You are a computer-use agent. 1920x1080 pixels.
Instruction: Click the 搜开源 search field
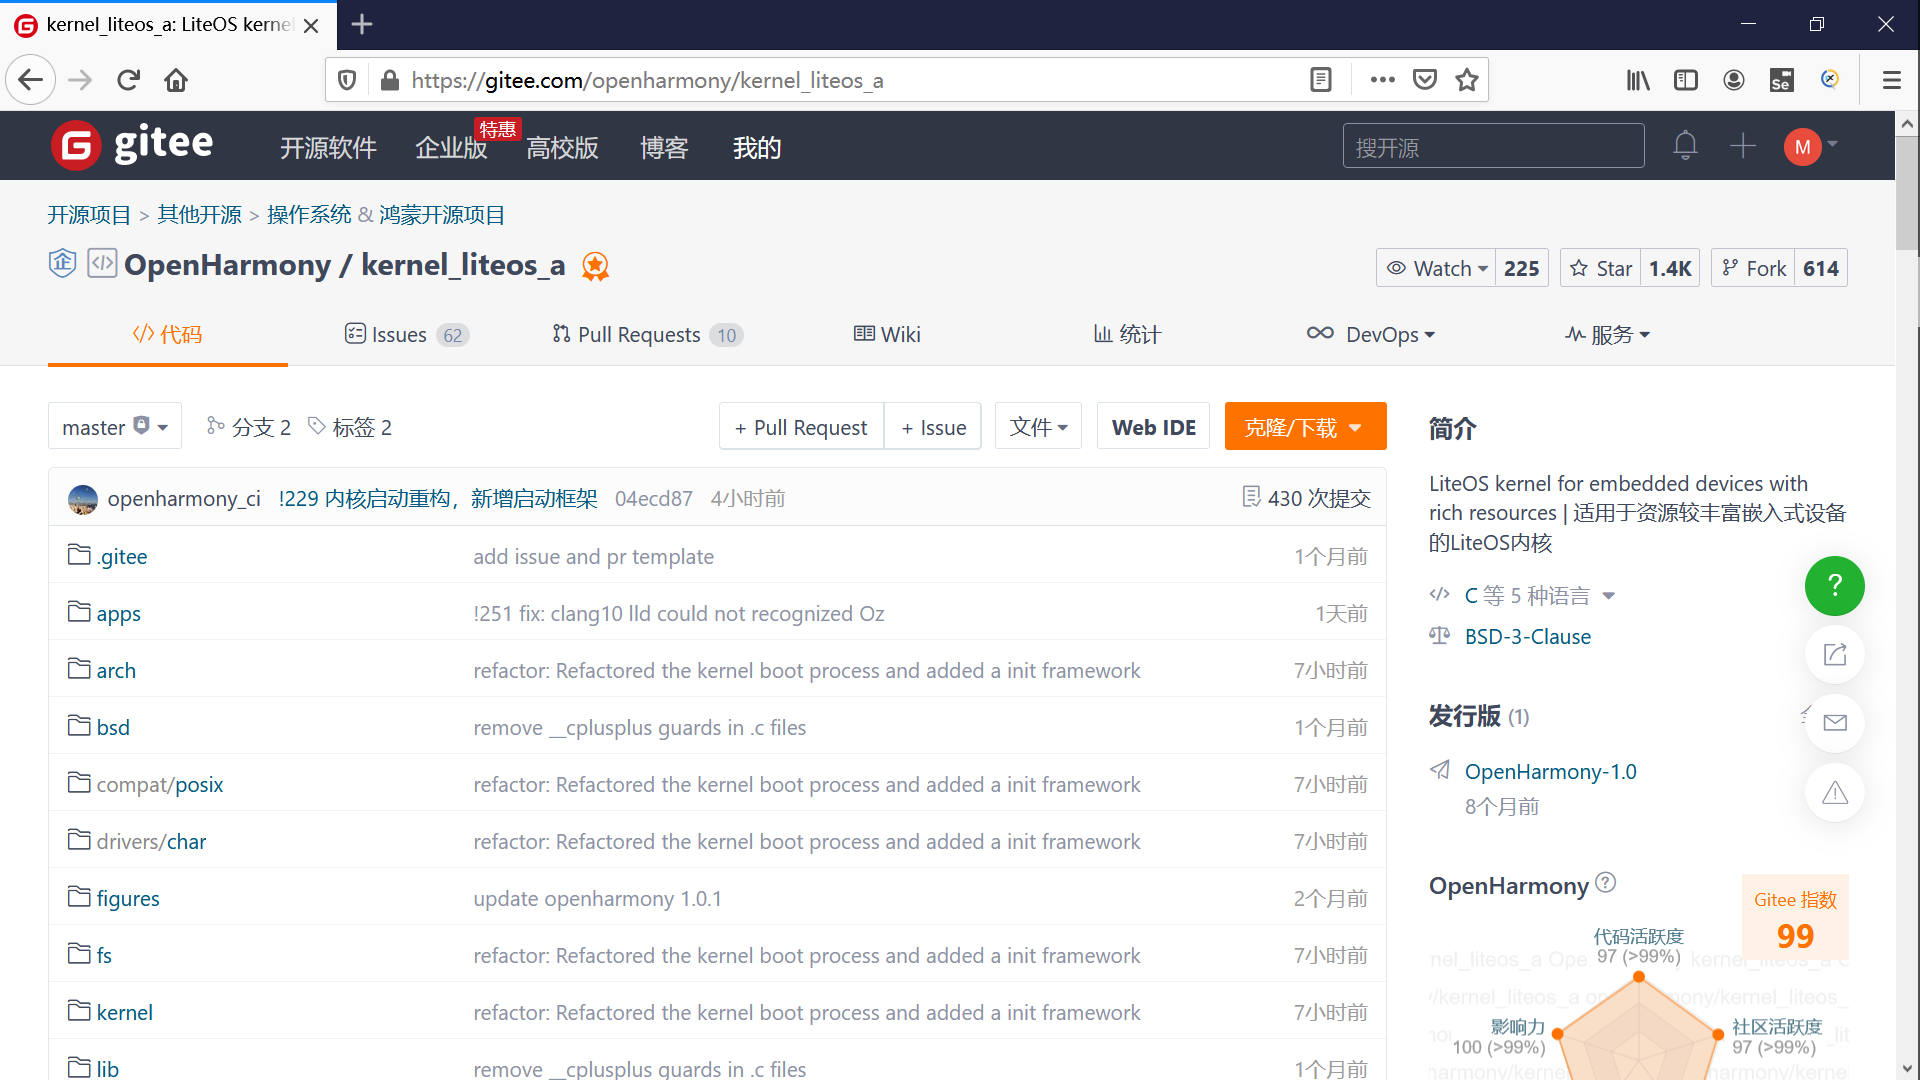(1493, 147)
